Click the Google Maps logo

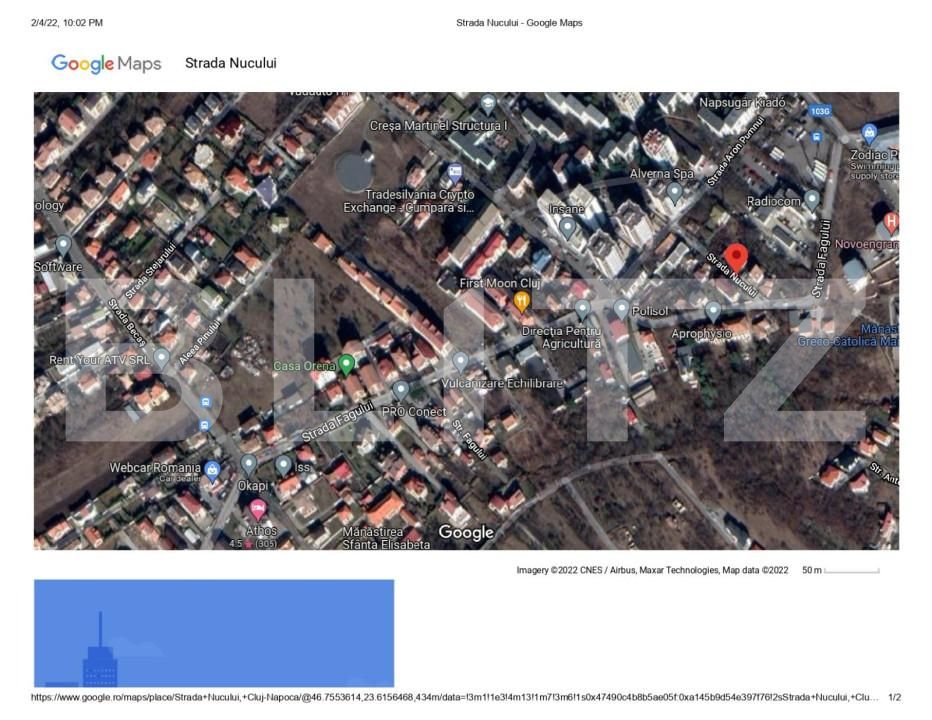coord(106,64)
